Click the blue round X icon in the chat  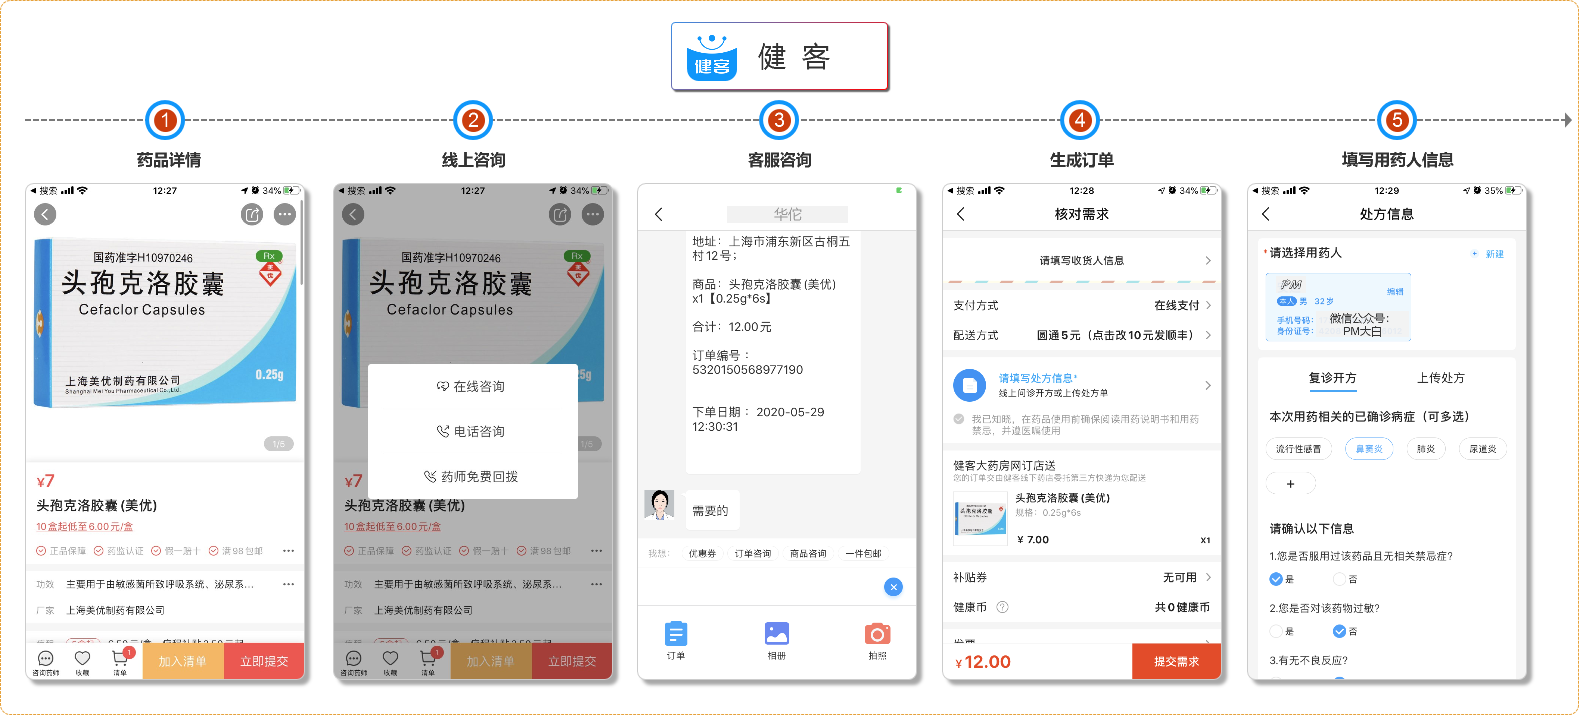[894, 587]
